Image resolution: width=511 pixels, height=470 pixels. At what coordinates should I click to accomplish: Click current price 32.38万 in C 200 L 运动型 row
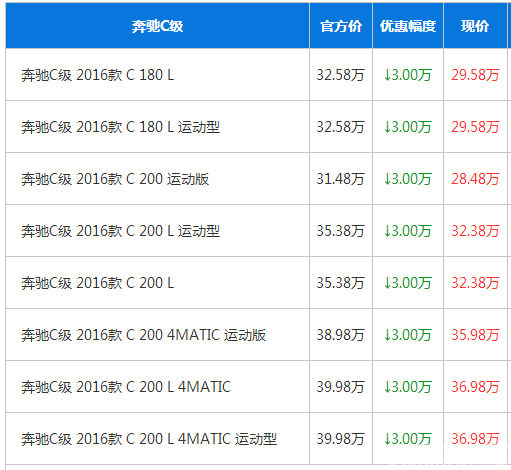coord(475,231)
